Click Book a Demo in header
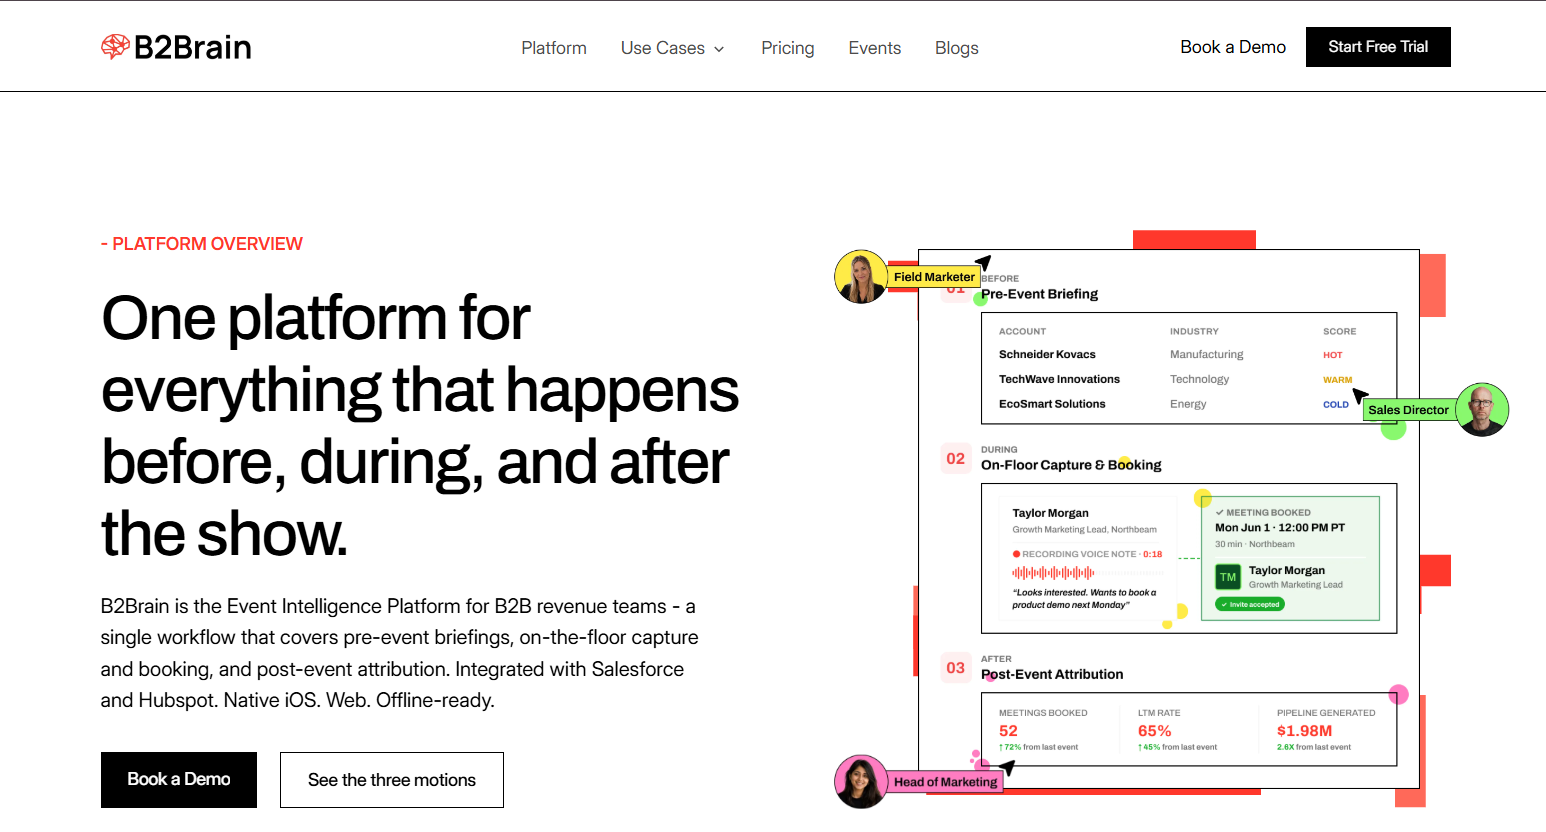 pos(1232,47)
